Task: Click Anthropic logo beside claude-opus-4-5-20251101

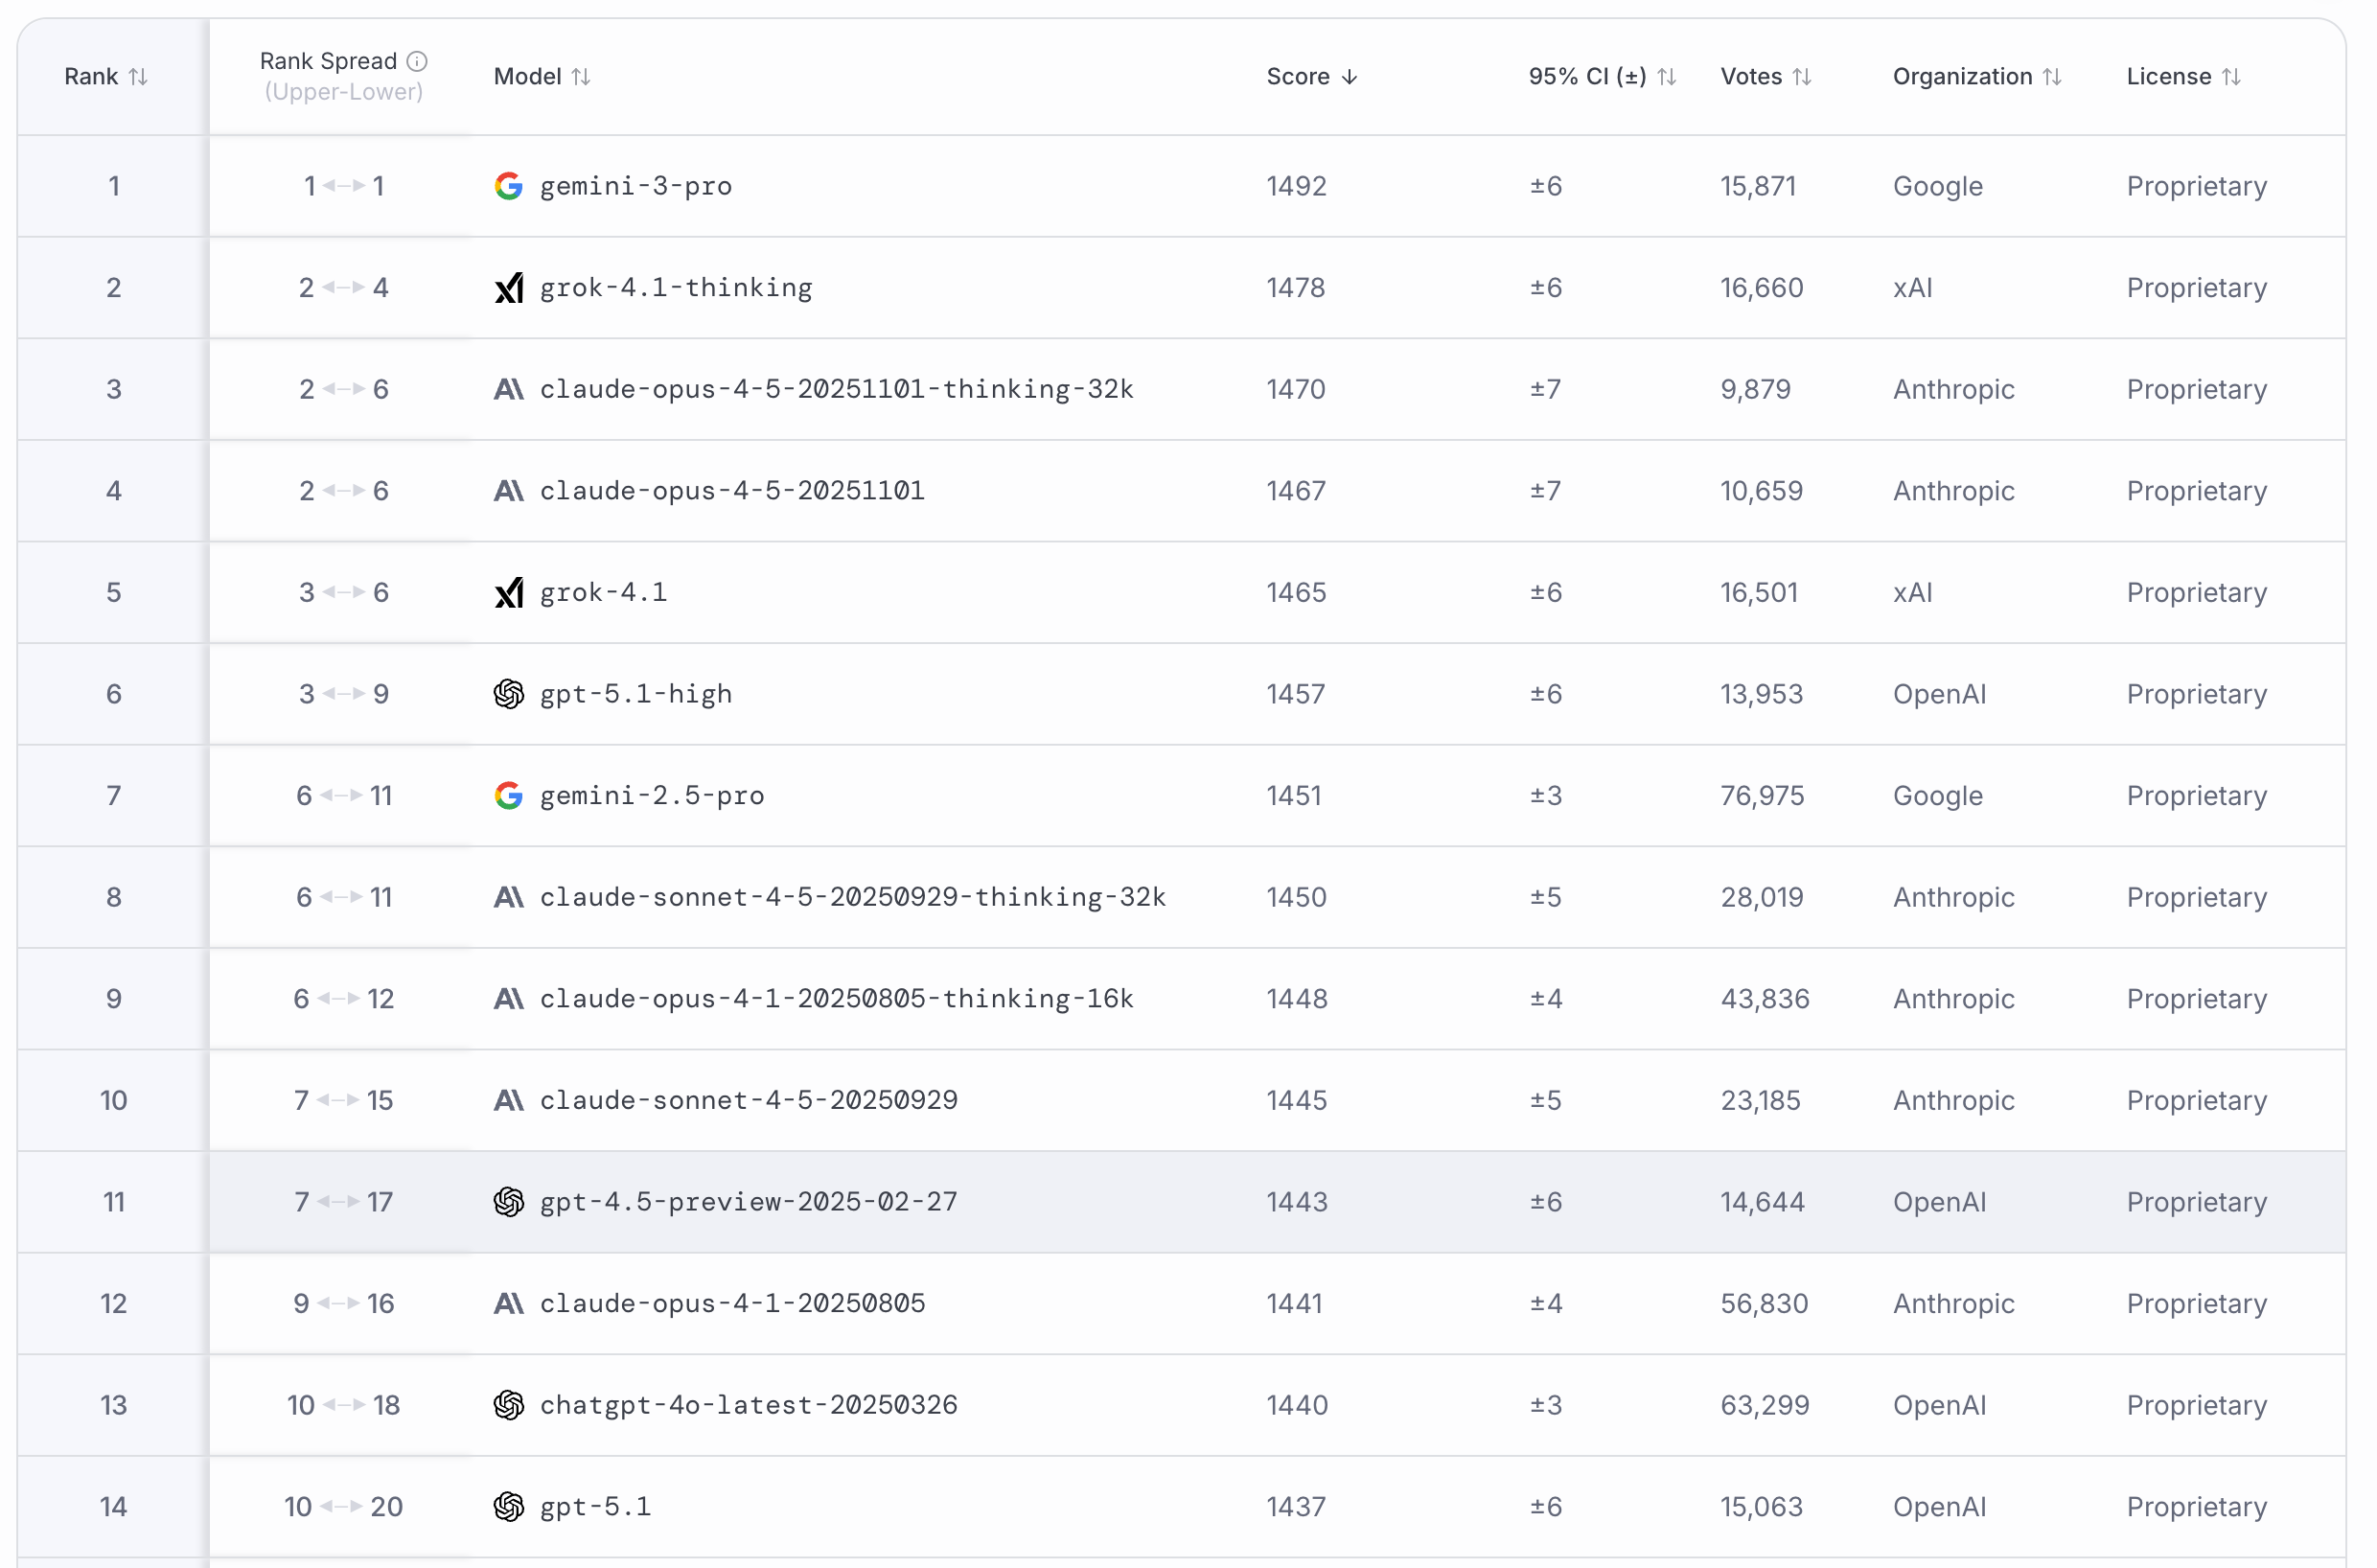Action: 508,491
